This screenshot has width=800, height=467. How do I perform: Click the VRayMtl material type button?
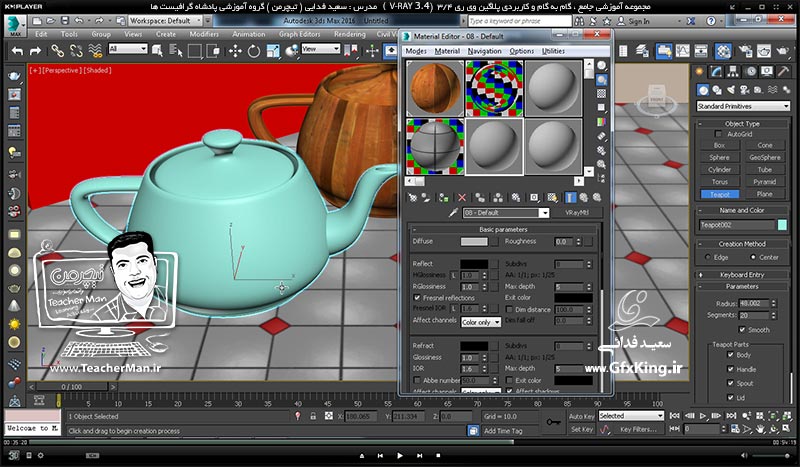(577, 213)
